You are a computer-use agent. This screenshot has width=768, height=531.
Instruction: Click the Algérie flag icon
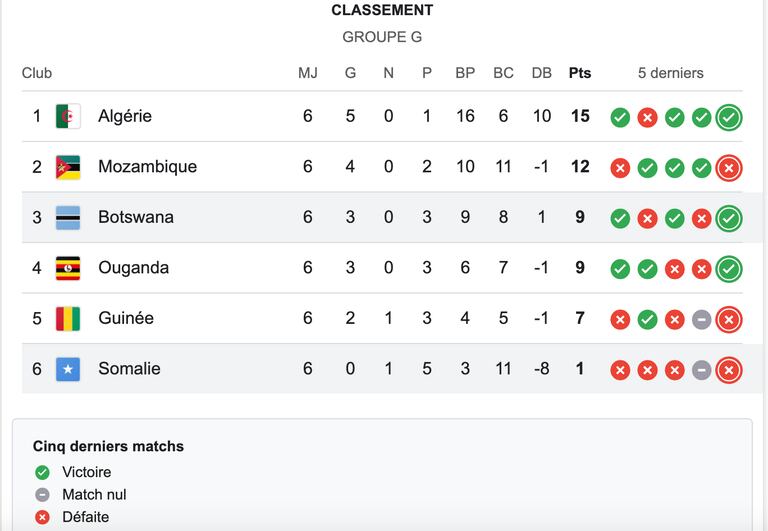68,116
